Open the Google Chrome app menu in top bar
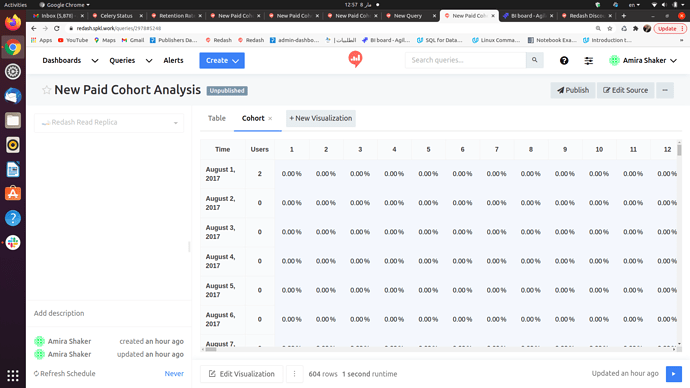This screenshot has width=690, height=388. point(64,5)
